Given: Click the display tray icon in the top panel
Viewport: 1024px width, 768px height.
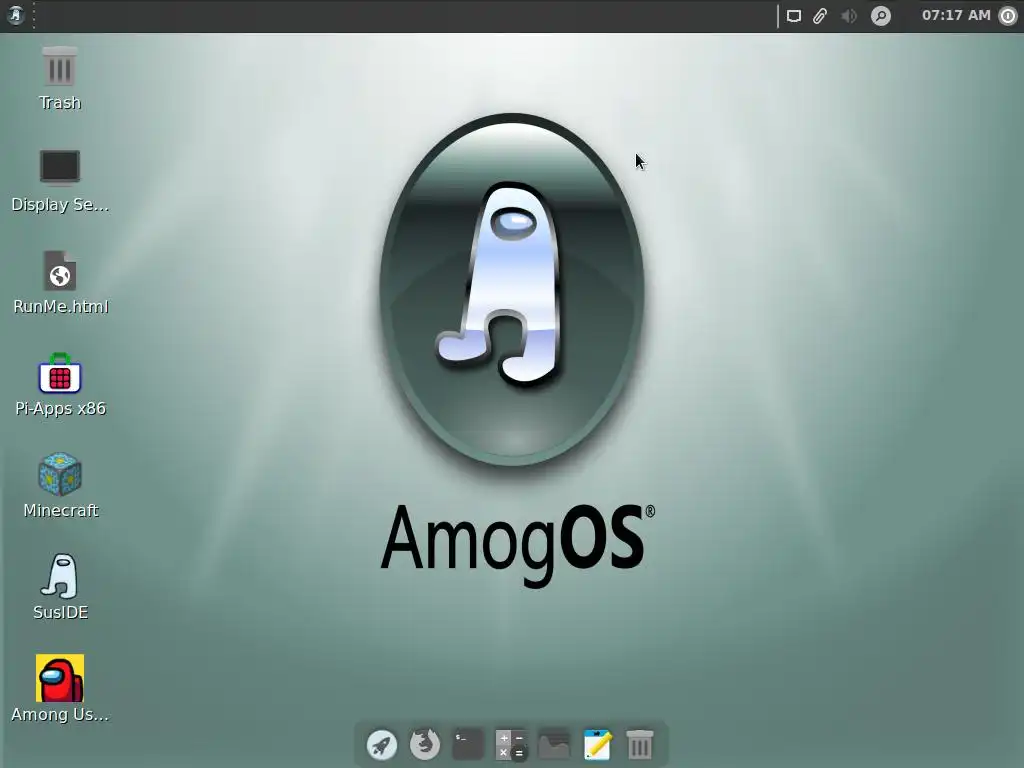Looking at the screenshot, I should click(793, 16).
